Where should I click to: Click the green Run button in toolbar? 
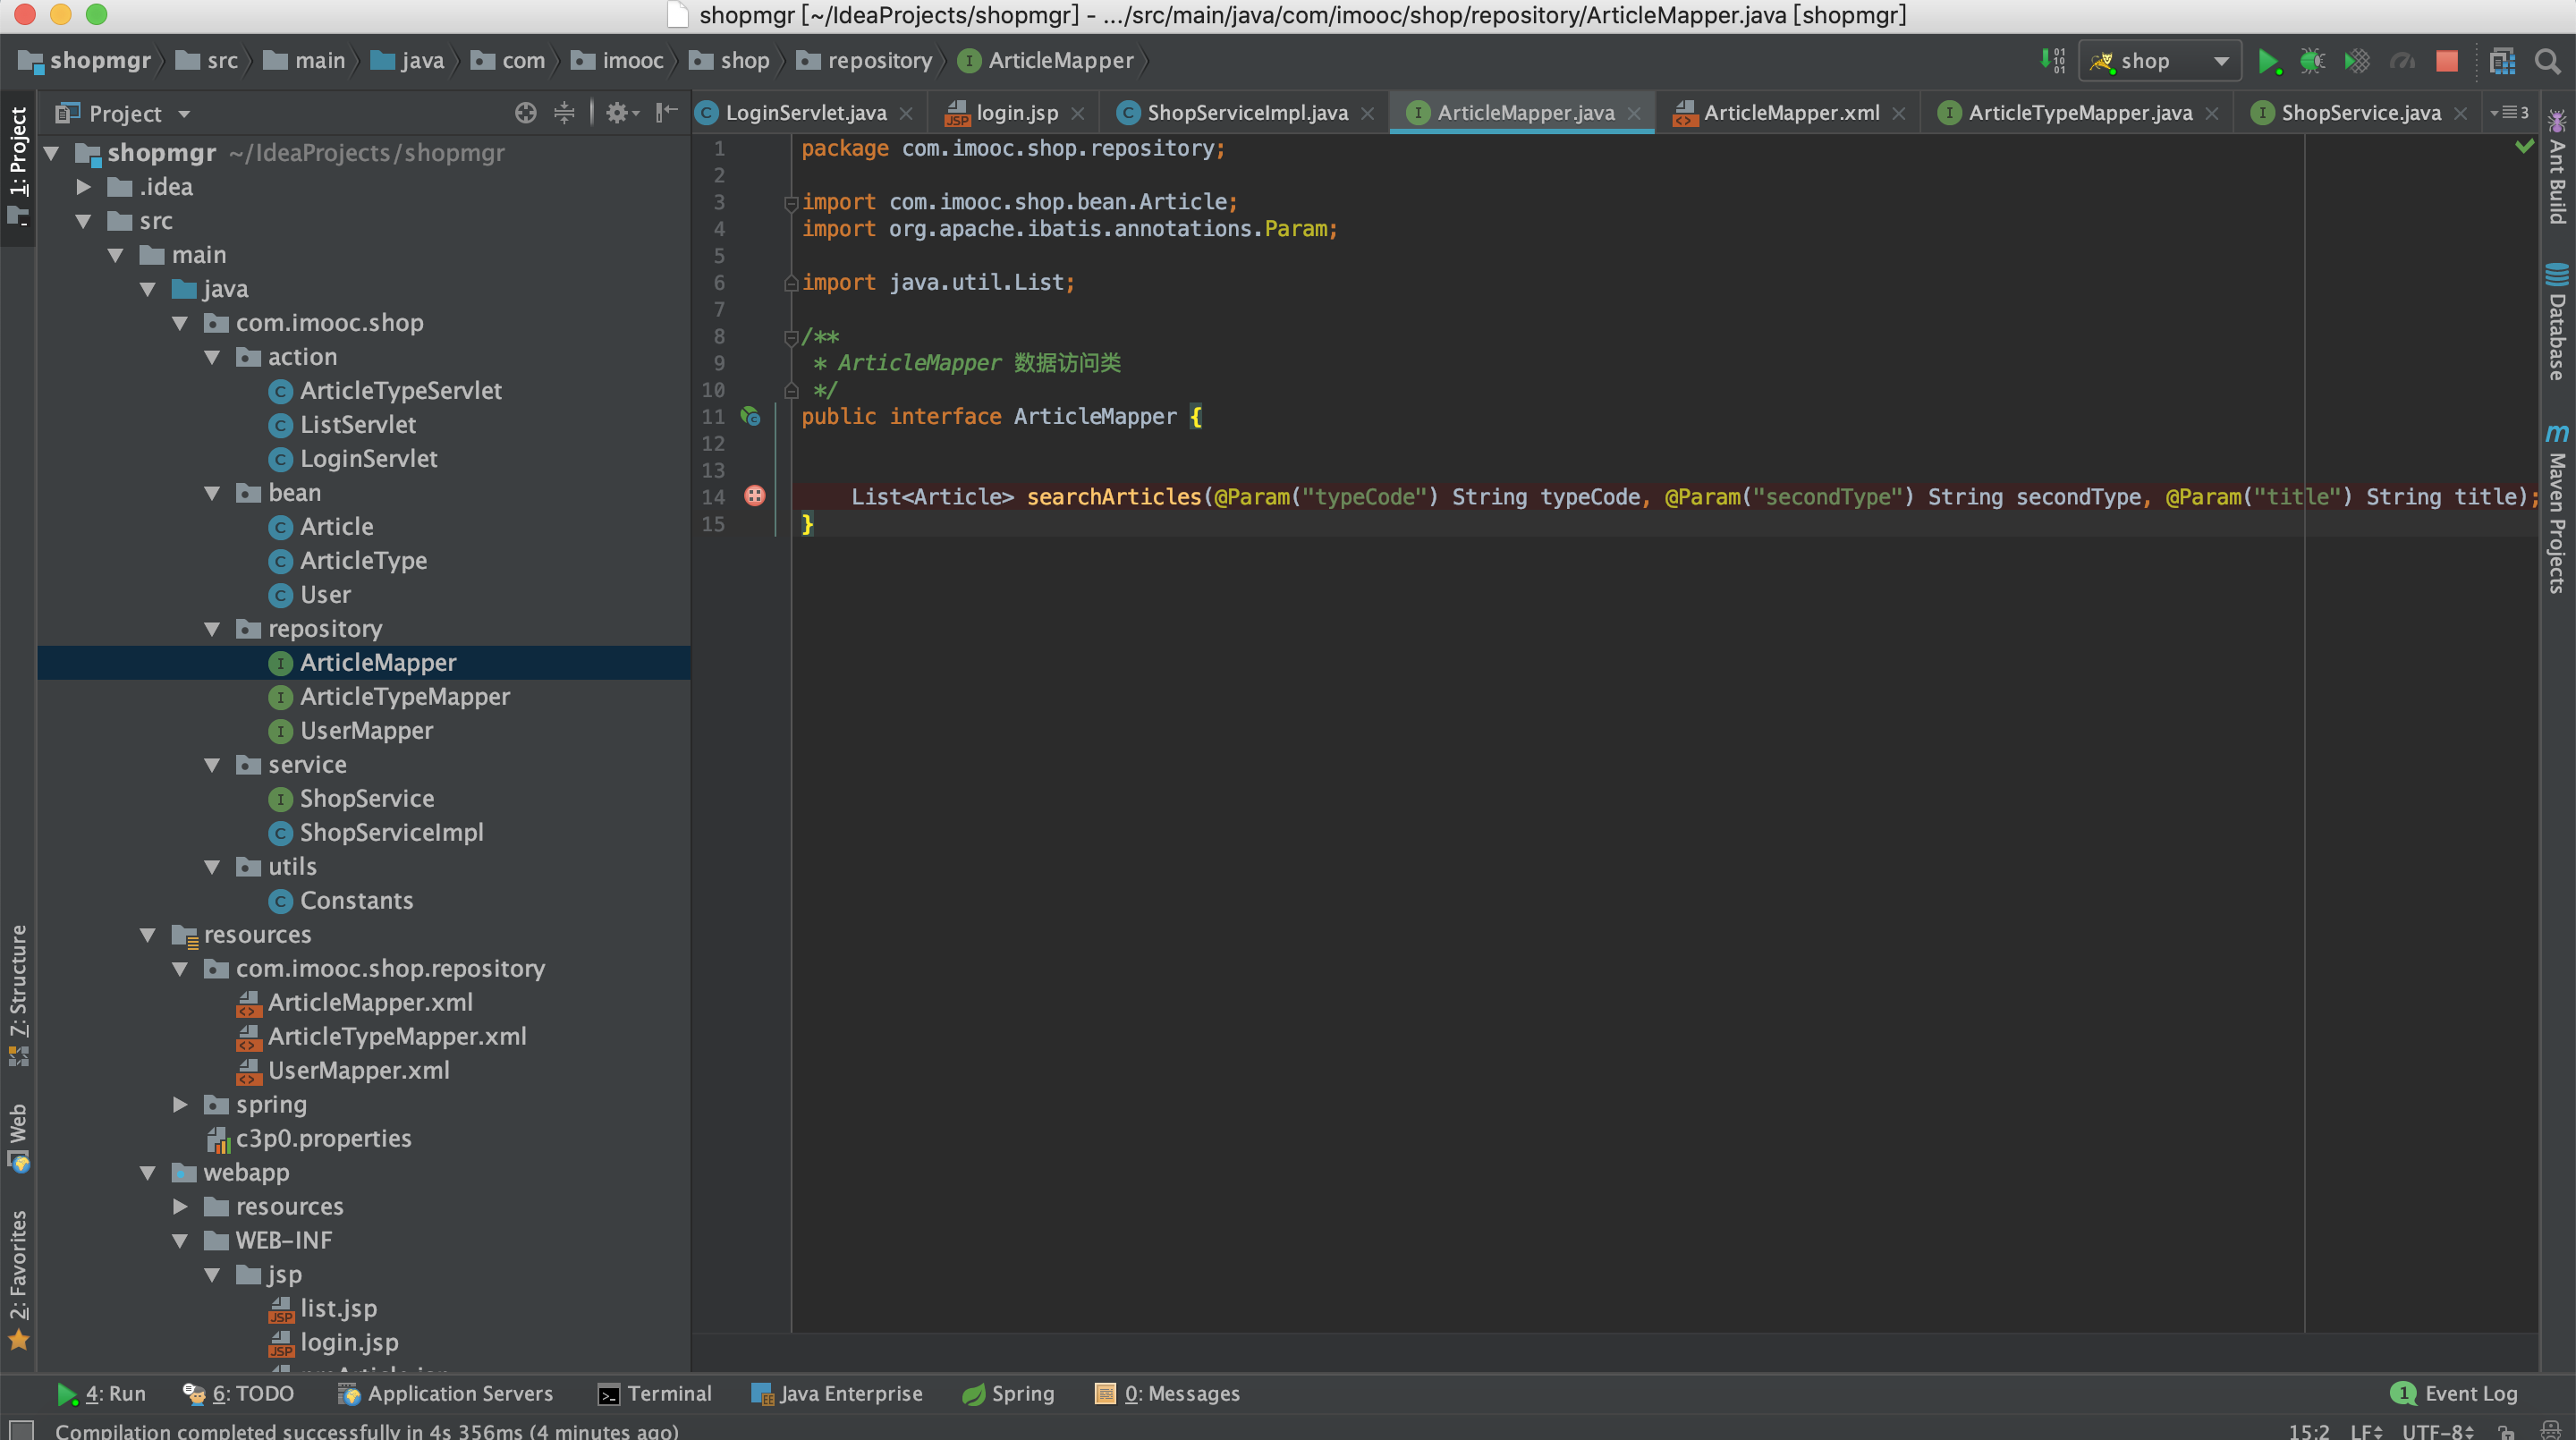2267,62
